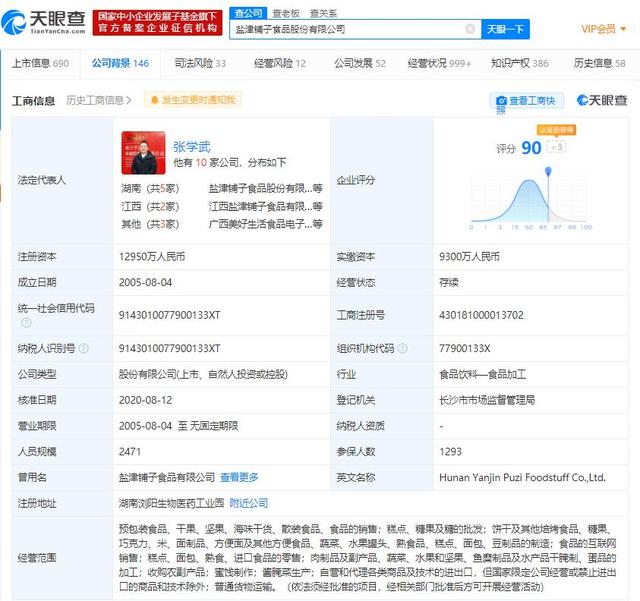Click the bell icon in 发生变更时通知我

154,100
